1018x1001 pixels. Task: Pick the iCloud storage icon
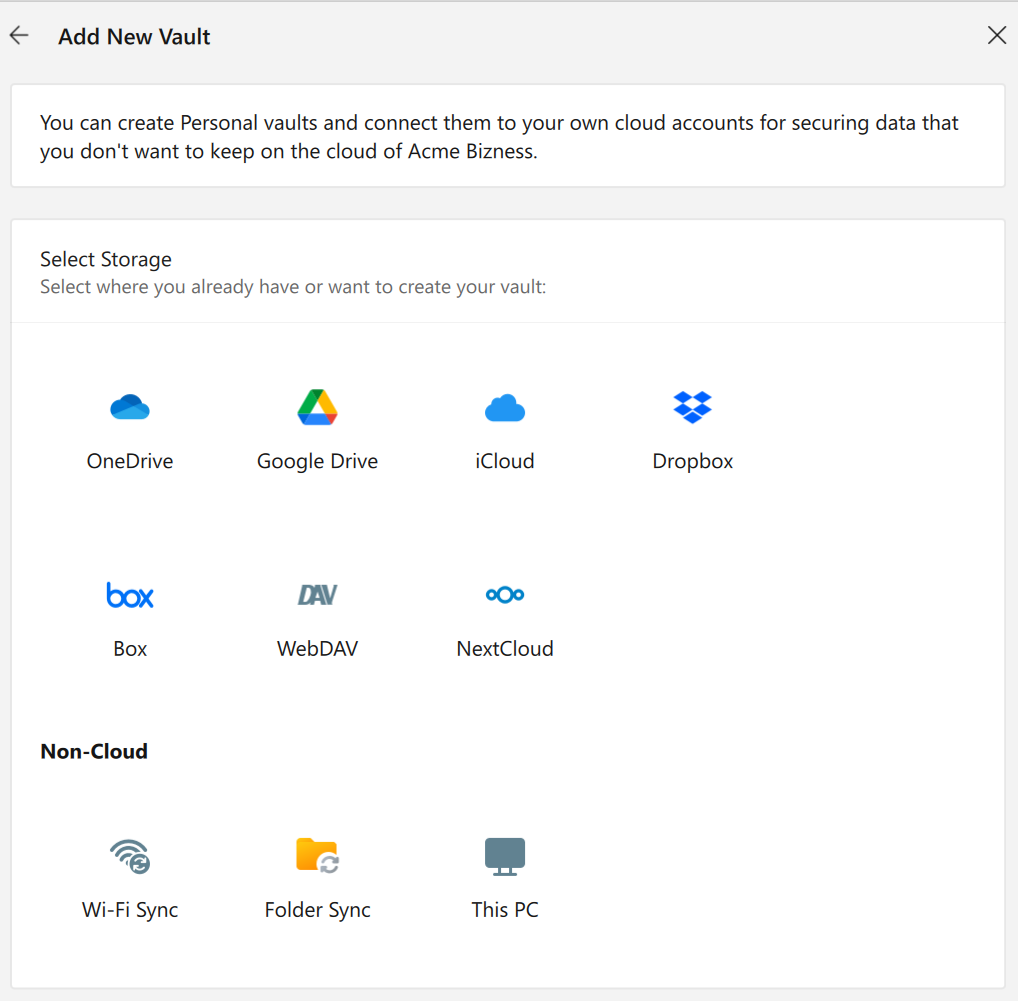504,408
